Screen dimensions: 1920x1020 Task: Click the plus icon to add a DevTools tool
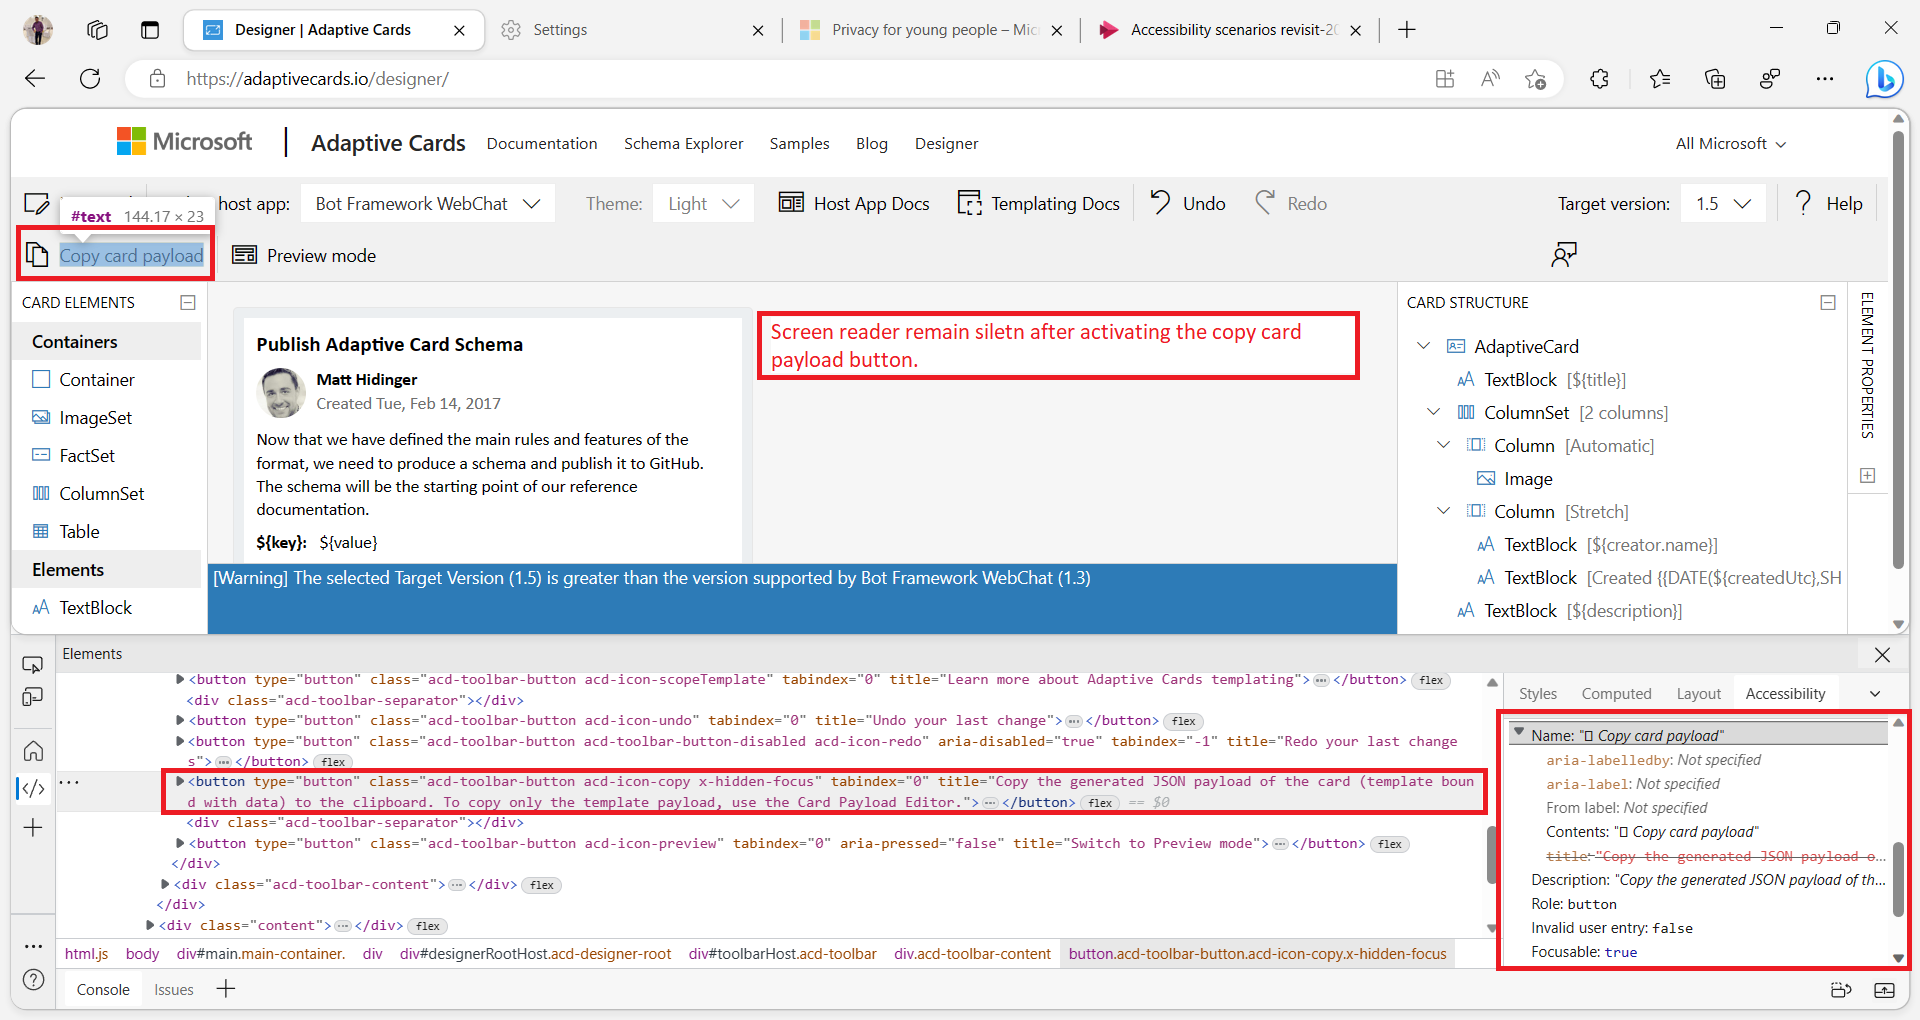click(x=33, y=827)
